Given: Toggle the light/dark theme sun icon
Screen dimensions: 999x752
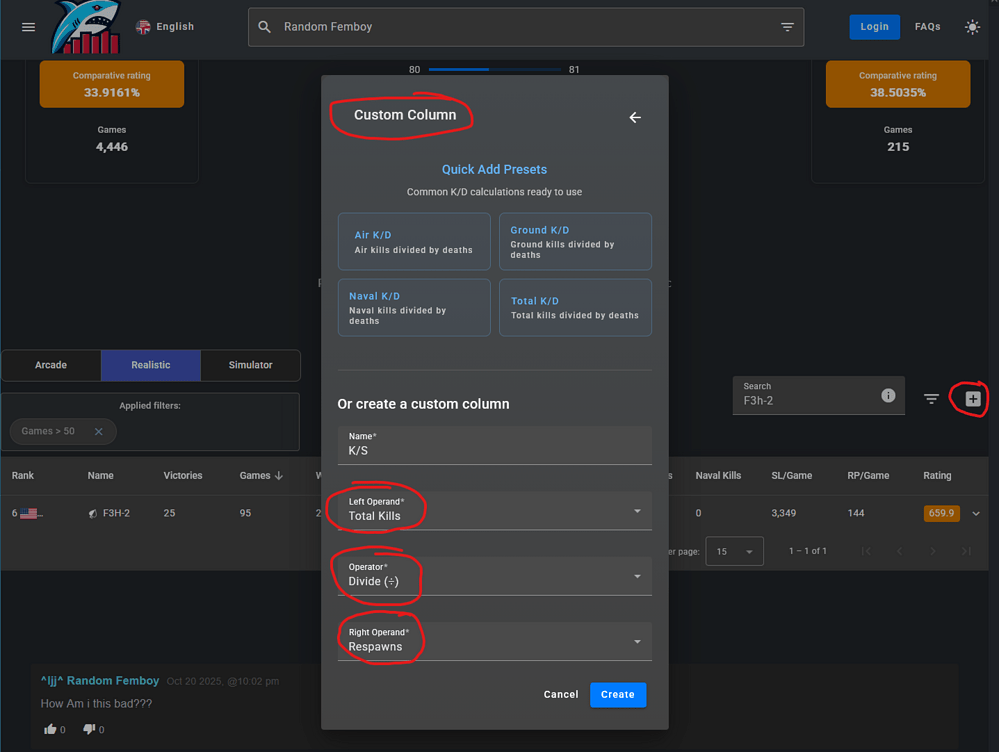Looking at the screenshot, I should pyautogui.click(x=972, y=27).
